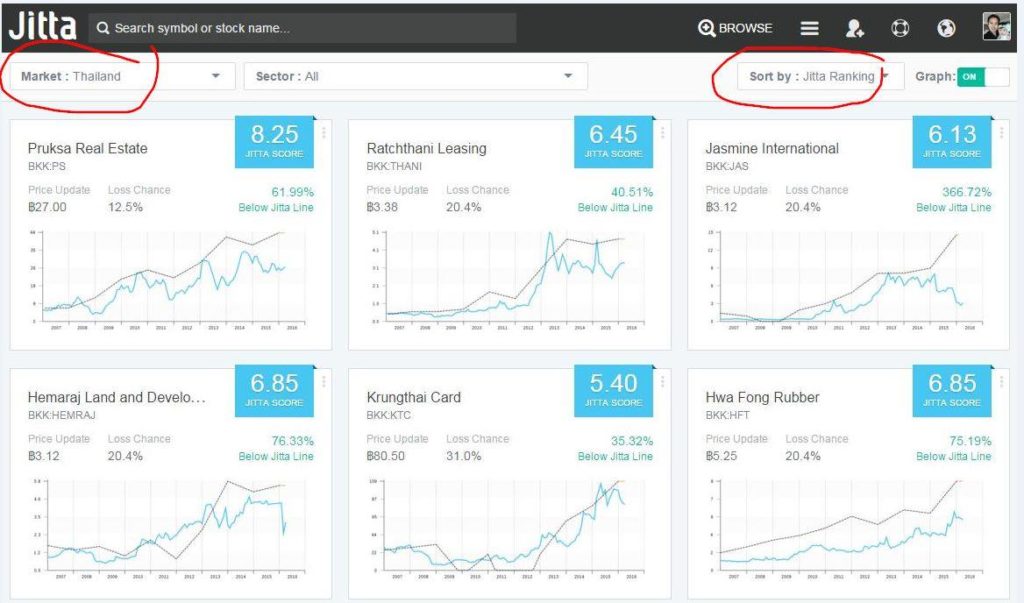Viewport: 1024px width, 603px height.
Task: Click the BROWSE magnifier-plus icon
Action: click(x=707, y=28)
